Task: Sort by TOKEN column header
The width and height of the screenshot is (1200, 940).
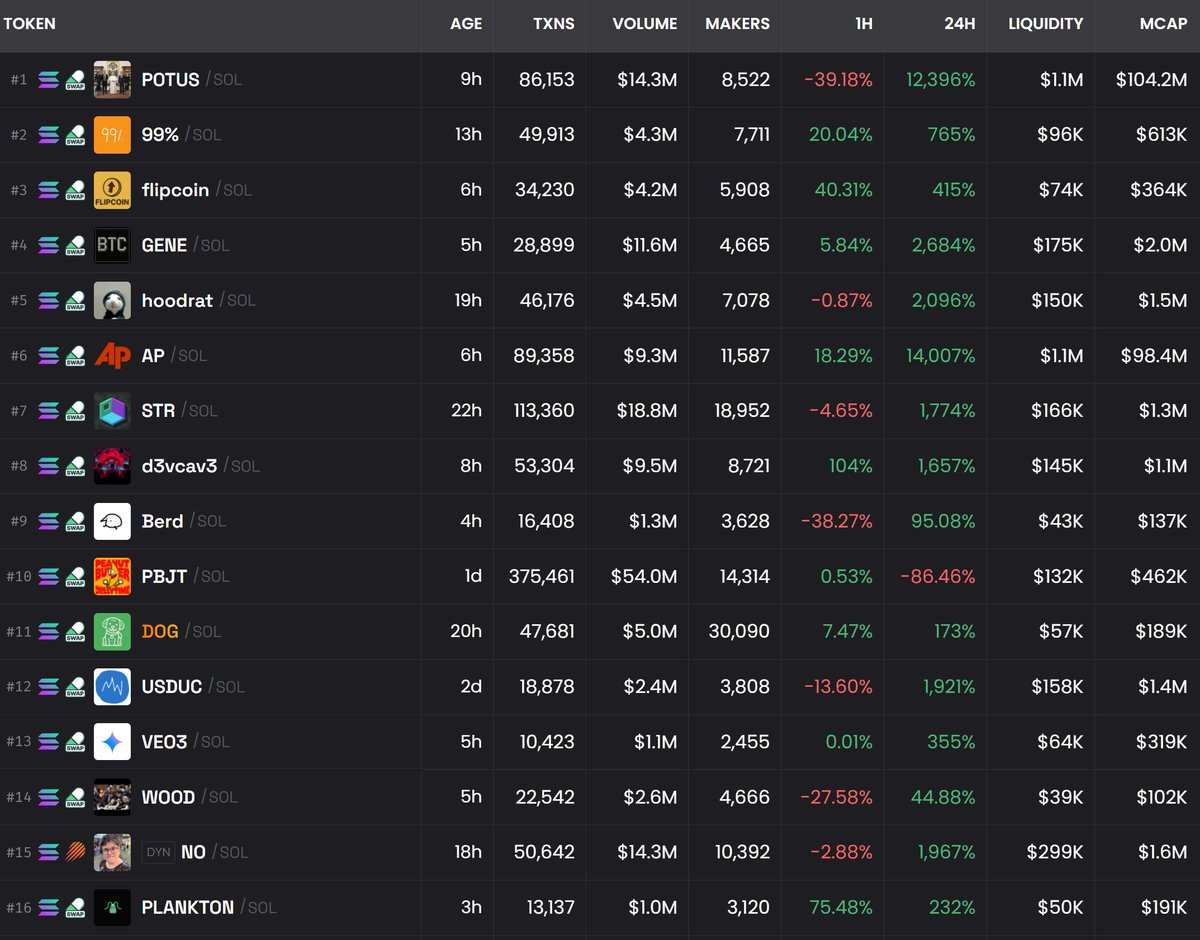Action: click(29, 24)
